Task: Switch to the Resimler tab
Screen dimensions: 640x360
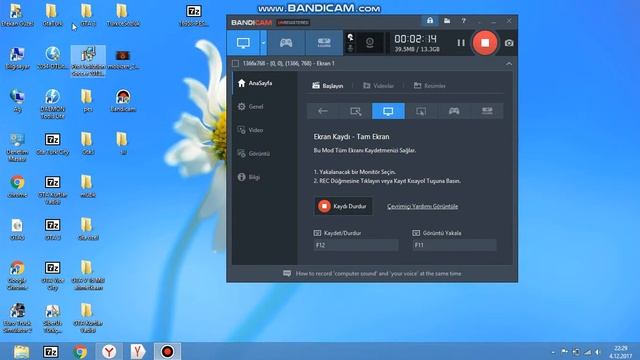Action: pyautogui.click(x=429, y=86)
